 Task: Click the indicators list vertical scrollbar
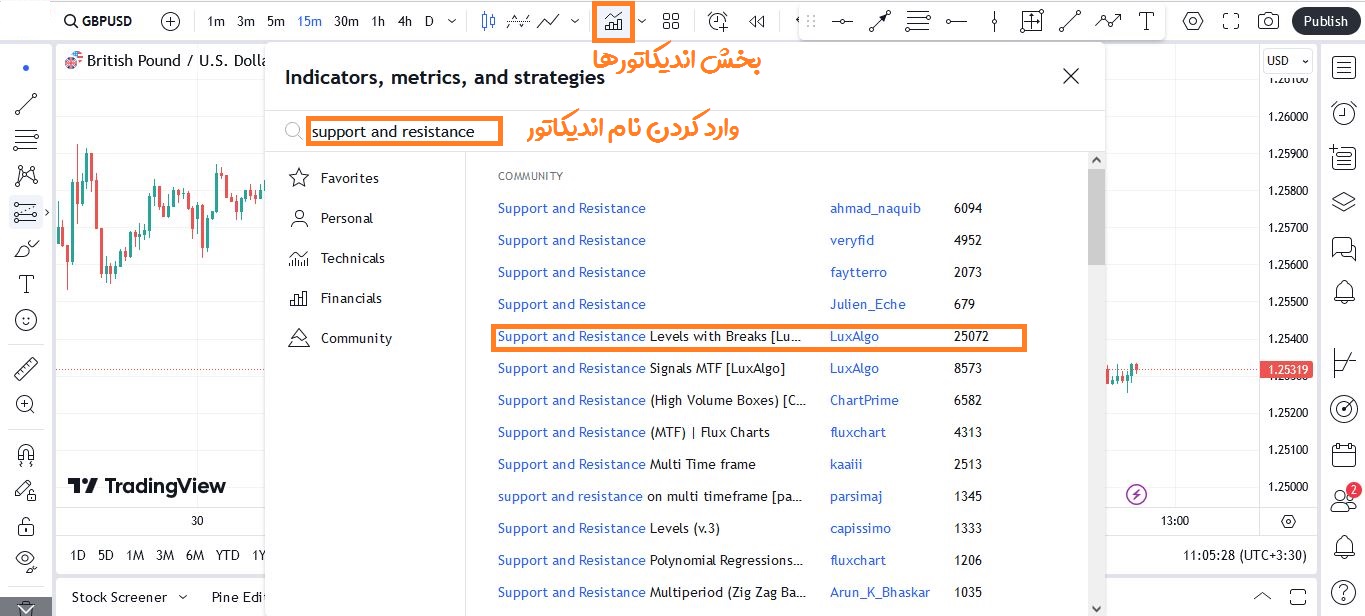click(x=1097, y=217)
